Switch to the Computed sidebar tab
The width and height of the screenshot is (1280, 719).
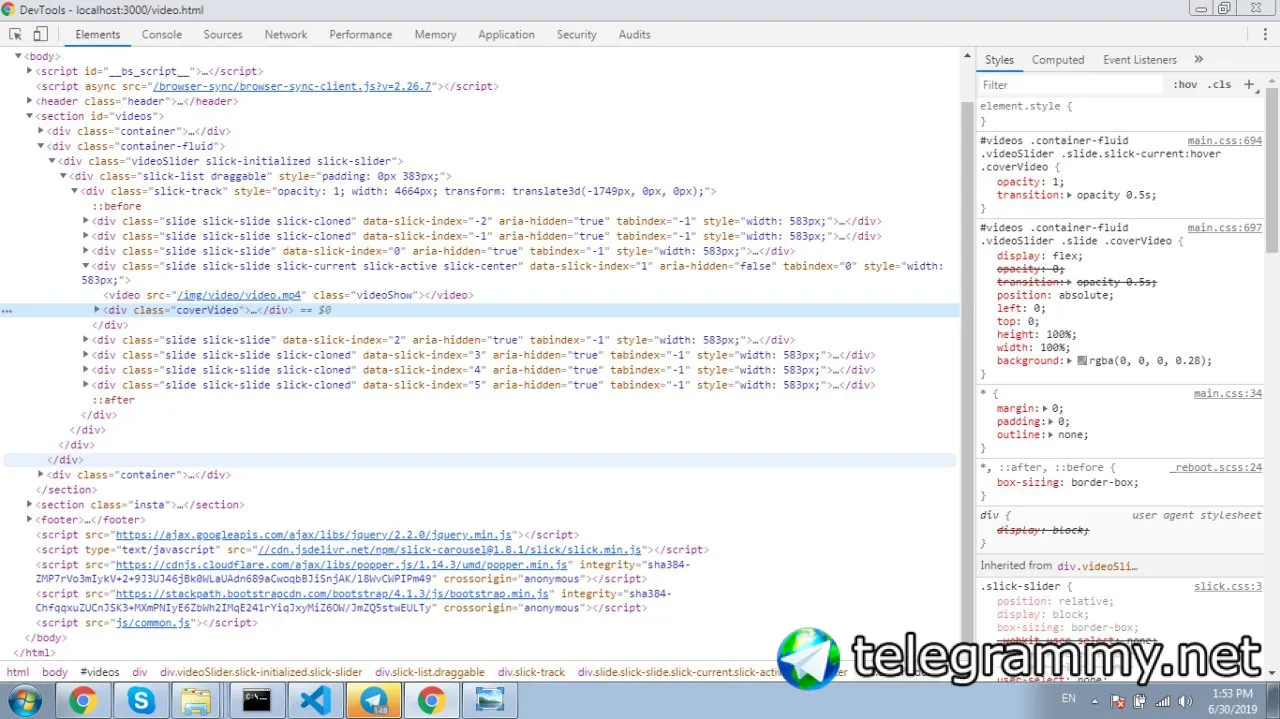[1058, 60]
